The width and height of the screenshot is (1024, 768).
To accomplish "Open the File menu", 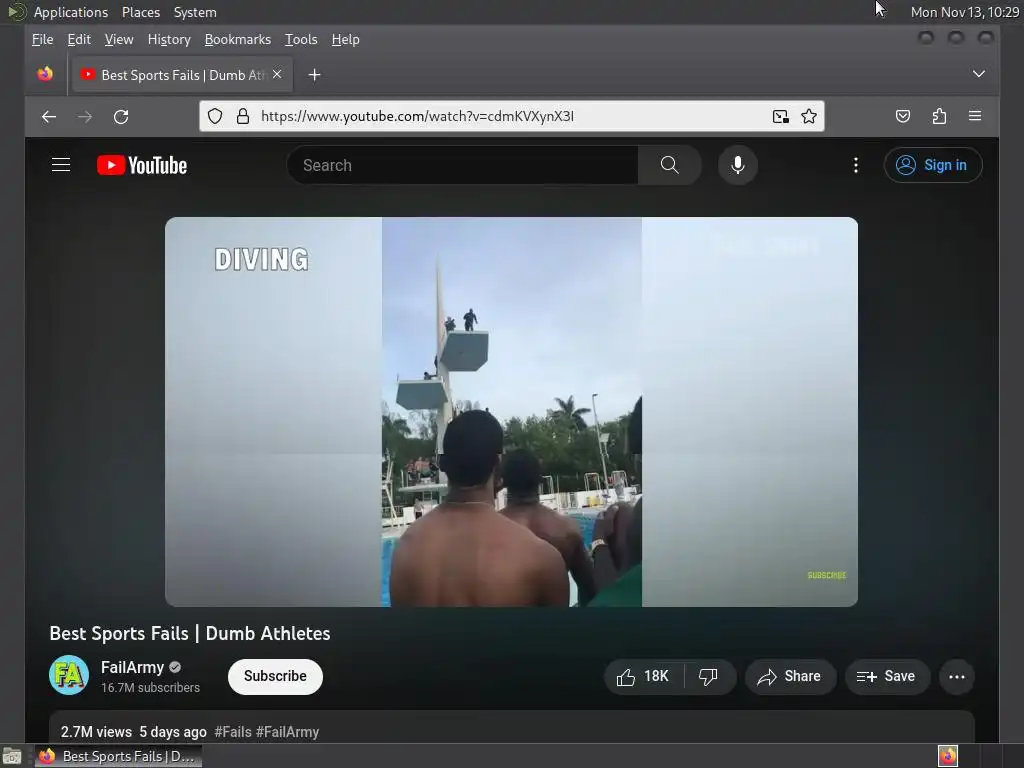I will (42, 39).
